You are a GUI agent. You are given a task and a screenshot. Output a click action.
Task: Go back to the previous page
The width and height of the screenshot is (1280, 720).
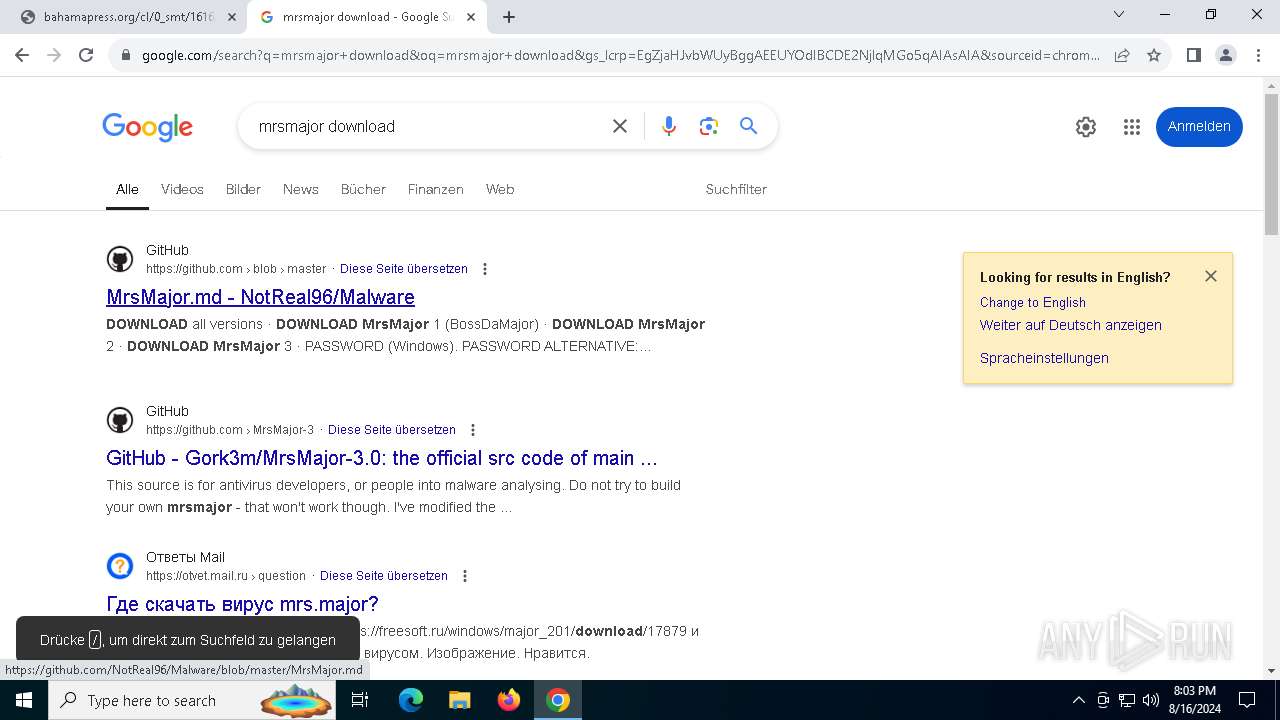22,55
